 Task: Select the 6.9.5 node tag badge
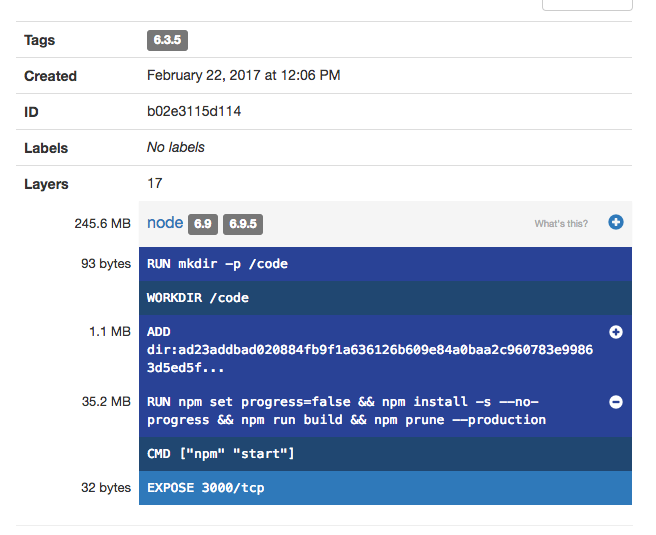(x=243, y=224)
